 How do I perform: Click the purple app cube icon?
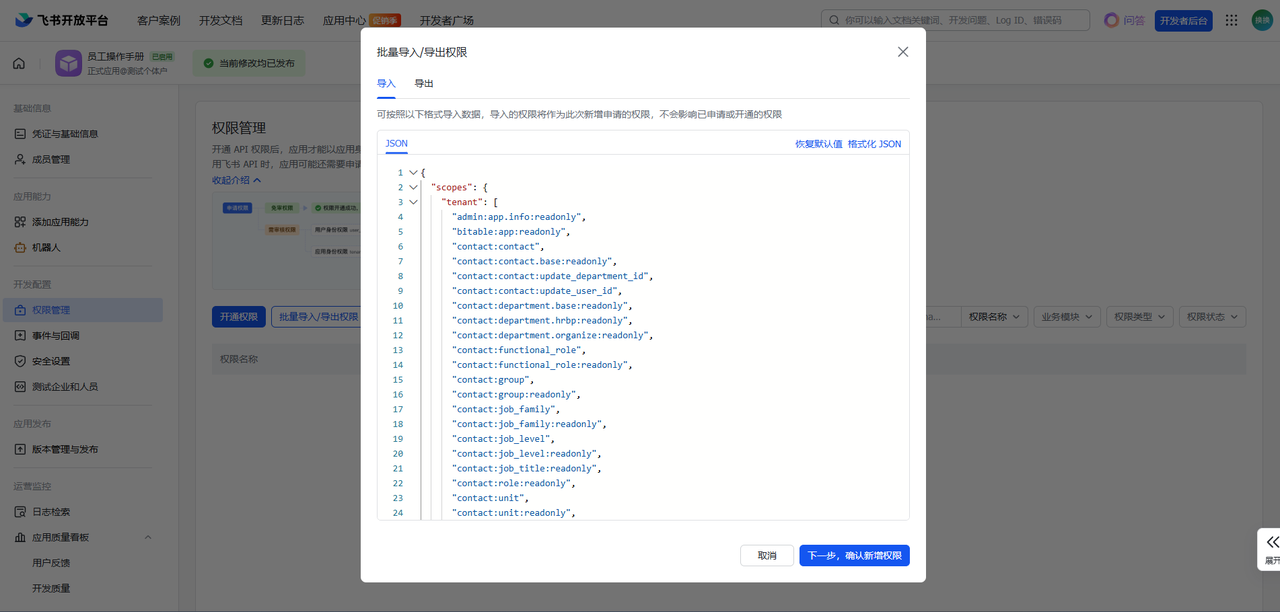tap(68, 63)
